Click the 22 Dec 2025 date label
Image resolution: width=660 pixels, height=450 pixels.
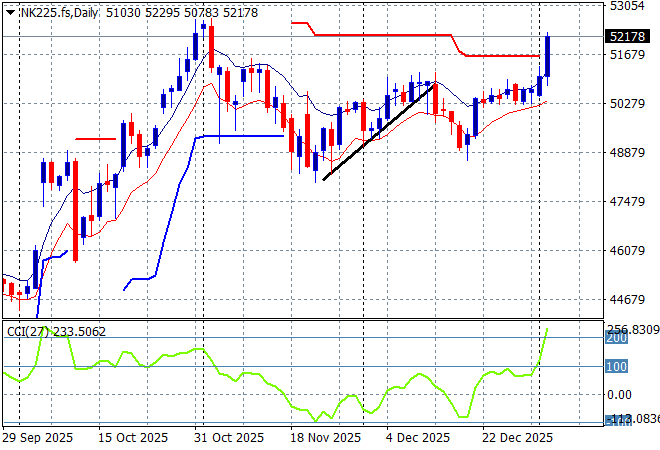(x=517, y=438)
